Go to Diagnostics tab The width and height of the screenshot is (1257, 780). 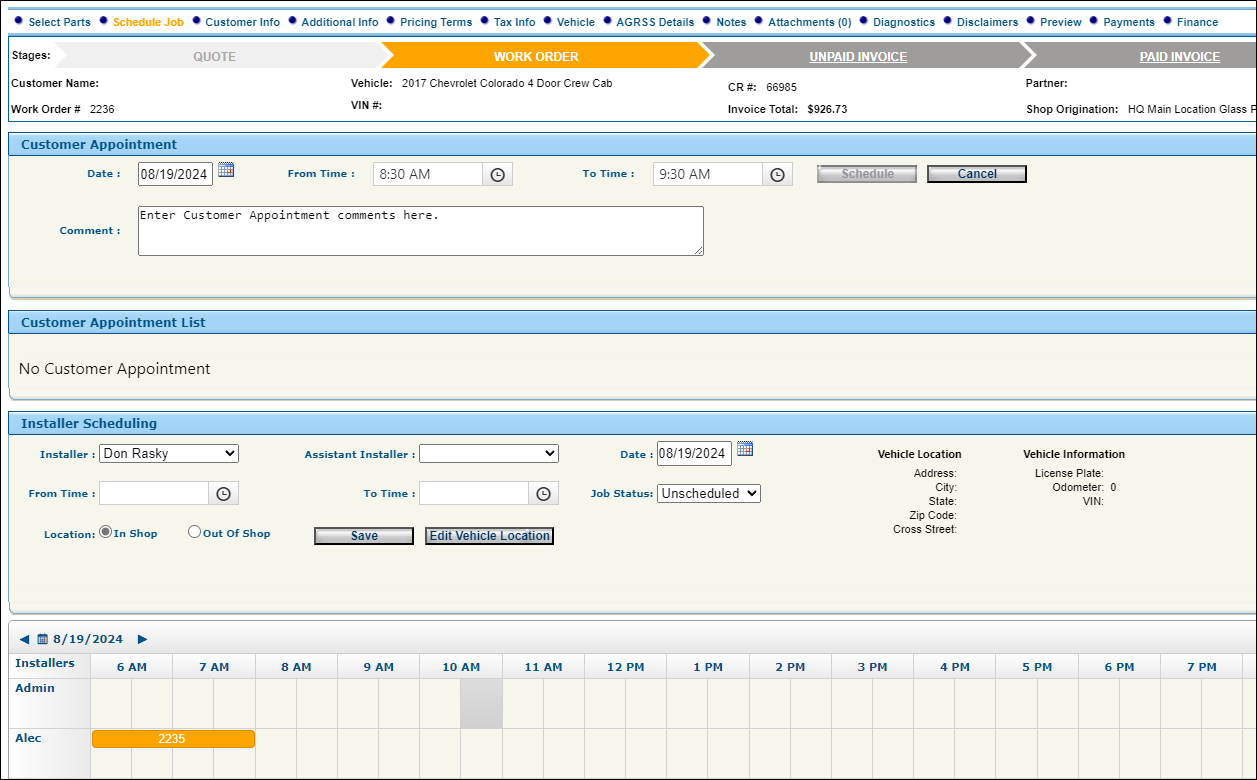click(904, 22)
